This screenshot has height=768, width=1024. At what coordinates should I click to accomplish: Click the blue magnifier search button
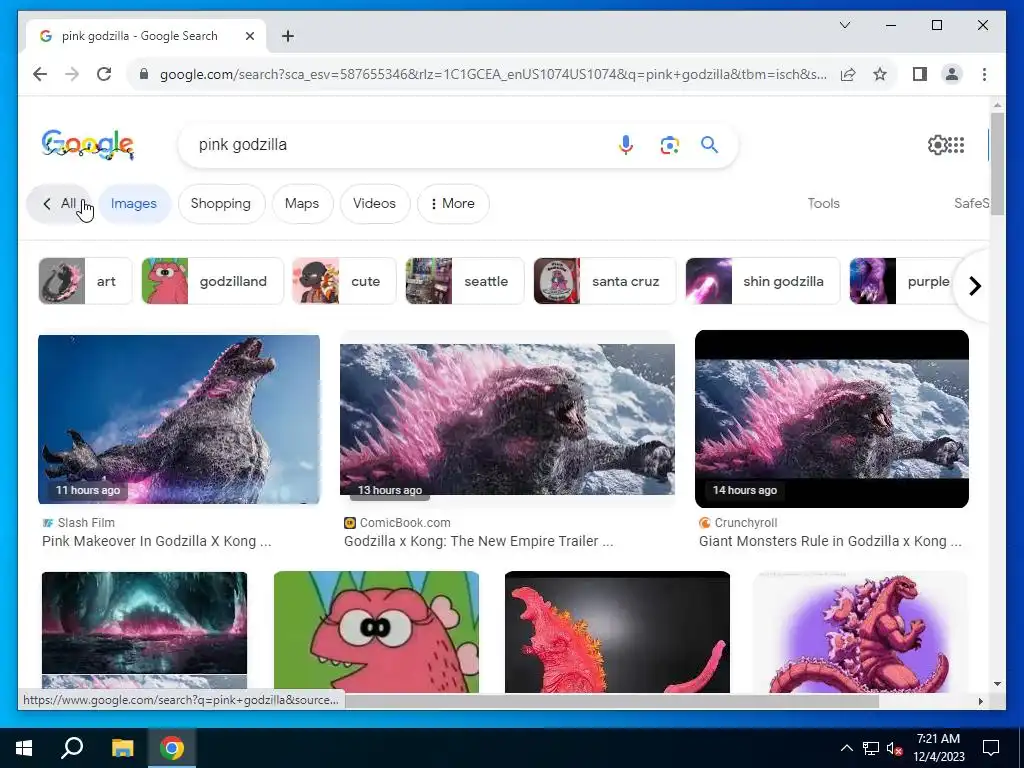pyautogui.click(x=709, y=144)
